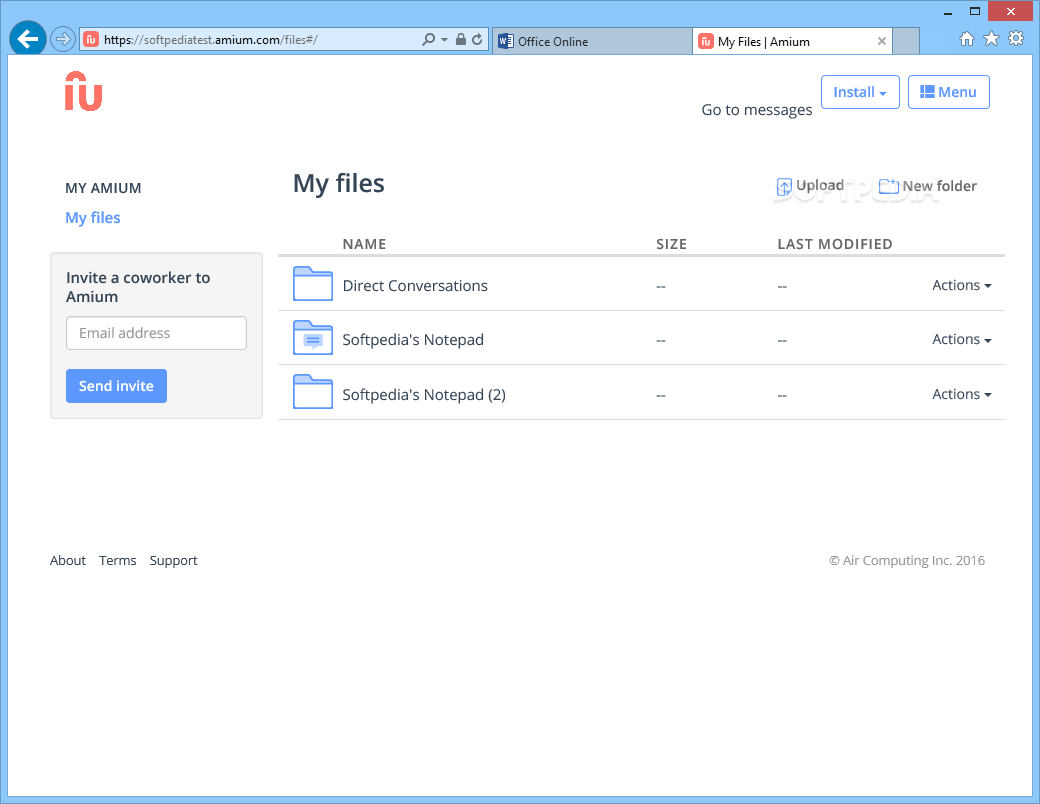1040x804 pixels.
Task: Click the Softpedia's Notepad (2) folder icon
Action: (x=313, y=392)
